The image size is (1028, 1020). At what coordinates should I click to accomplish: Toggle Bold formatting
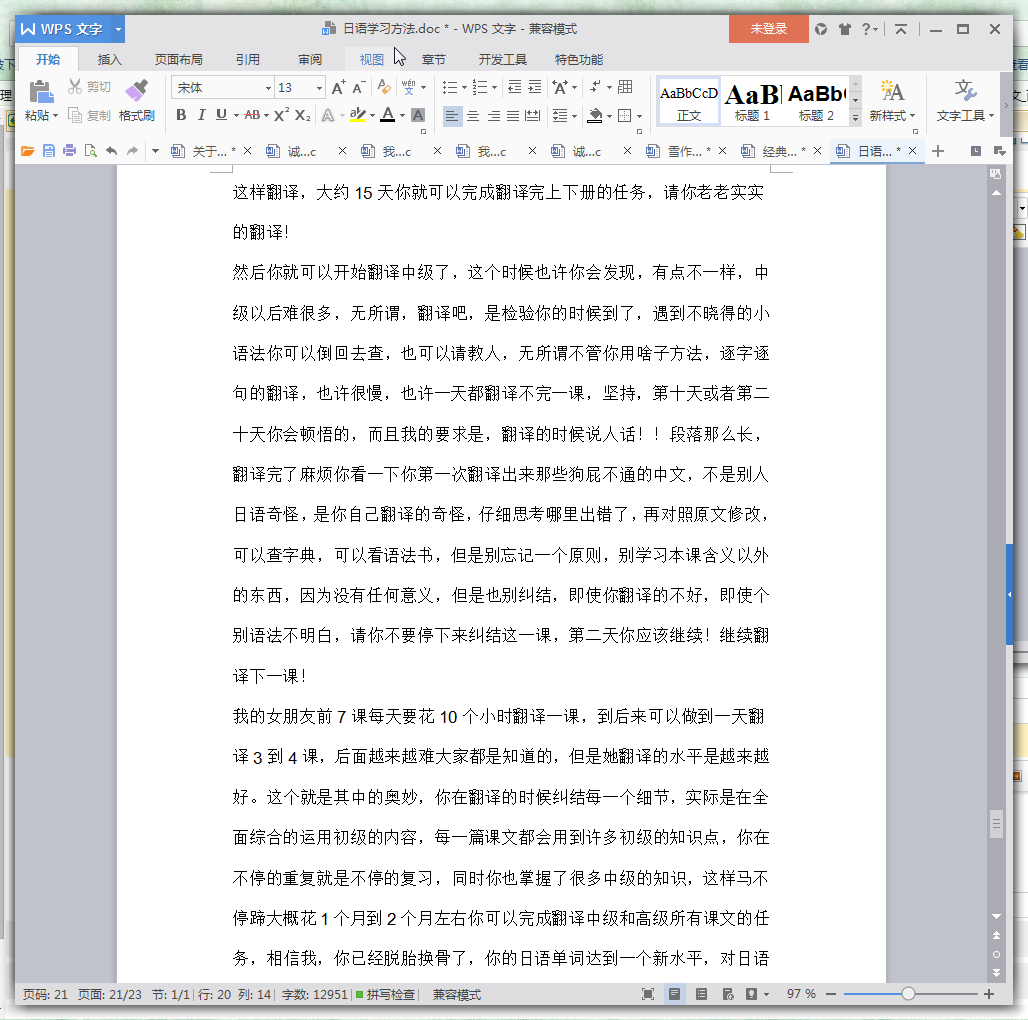181,115
